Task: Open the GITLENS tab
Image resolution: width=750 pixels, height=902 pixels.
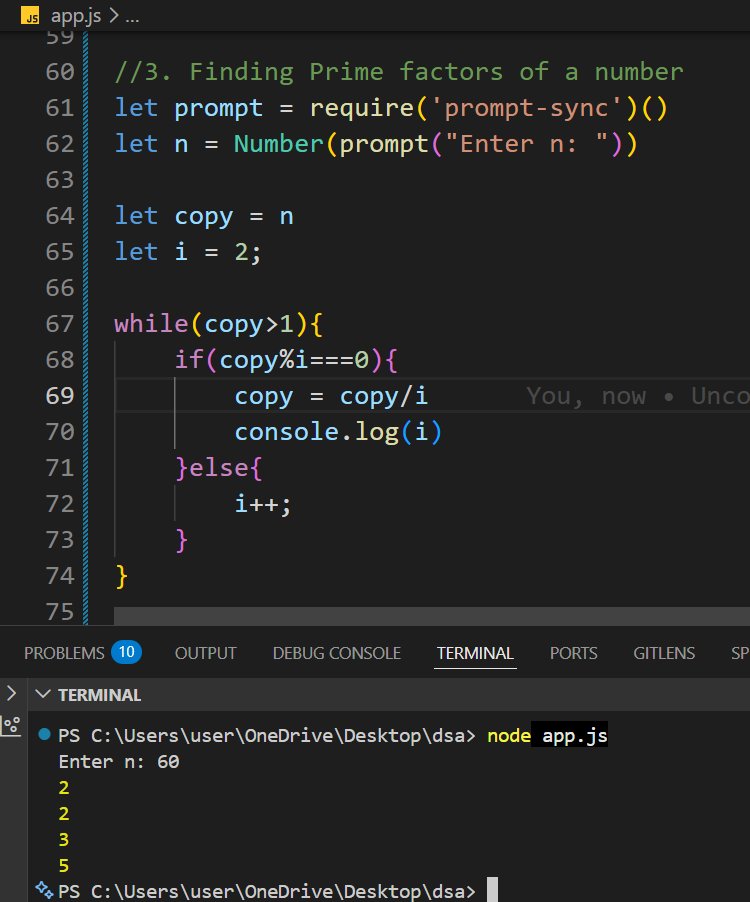Action: 664,653
